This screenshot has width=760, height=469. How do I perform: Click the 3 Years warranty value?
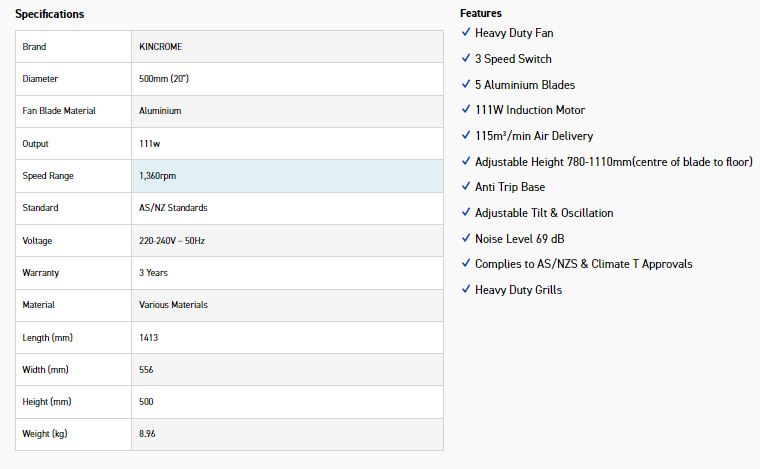153,273
